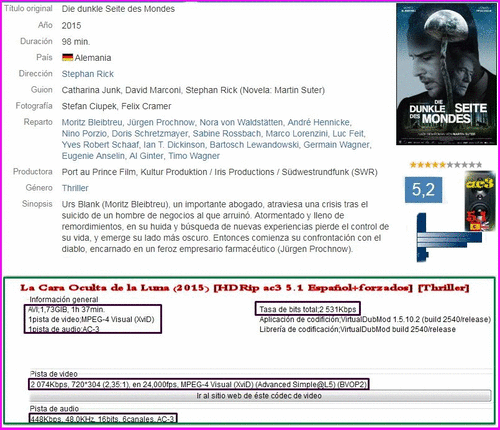Viewport: 500px width, 430px height.
Task: Click the Tasa de bits total box
Action: click(308, 309)
